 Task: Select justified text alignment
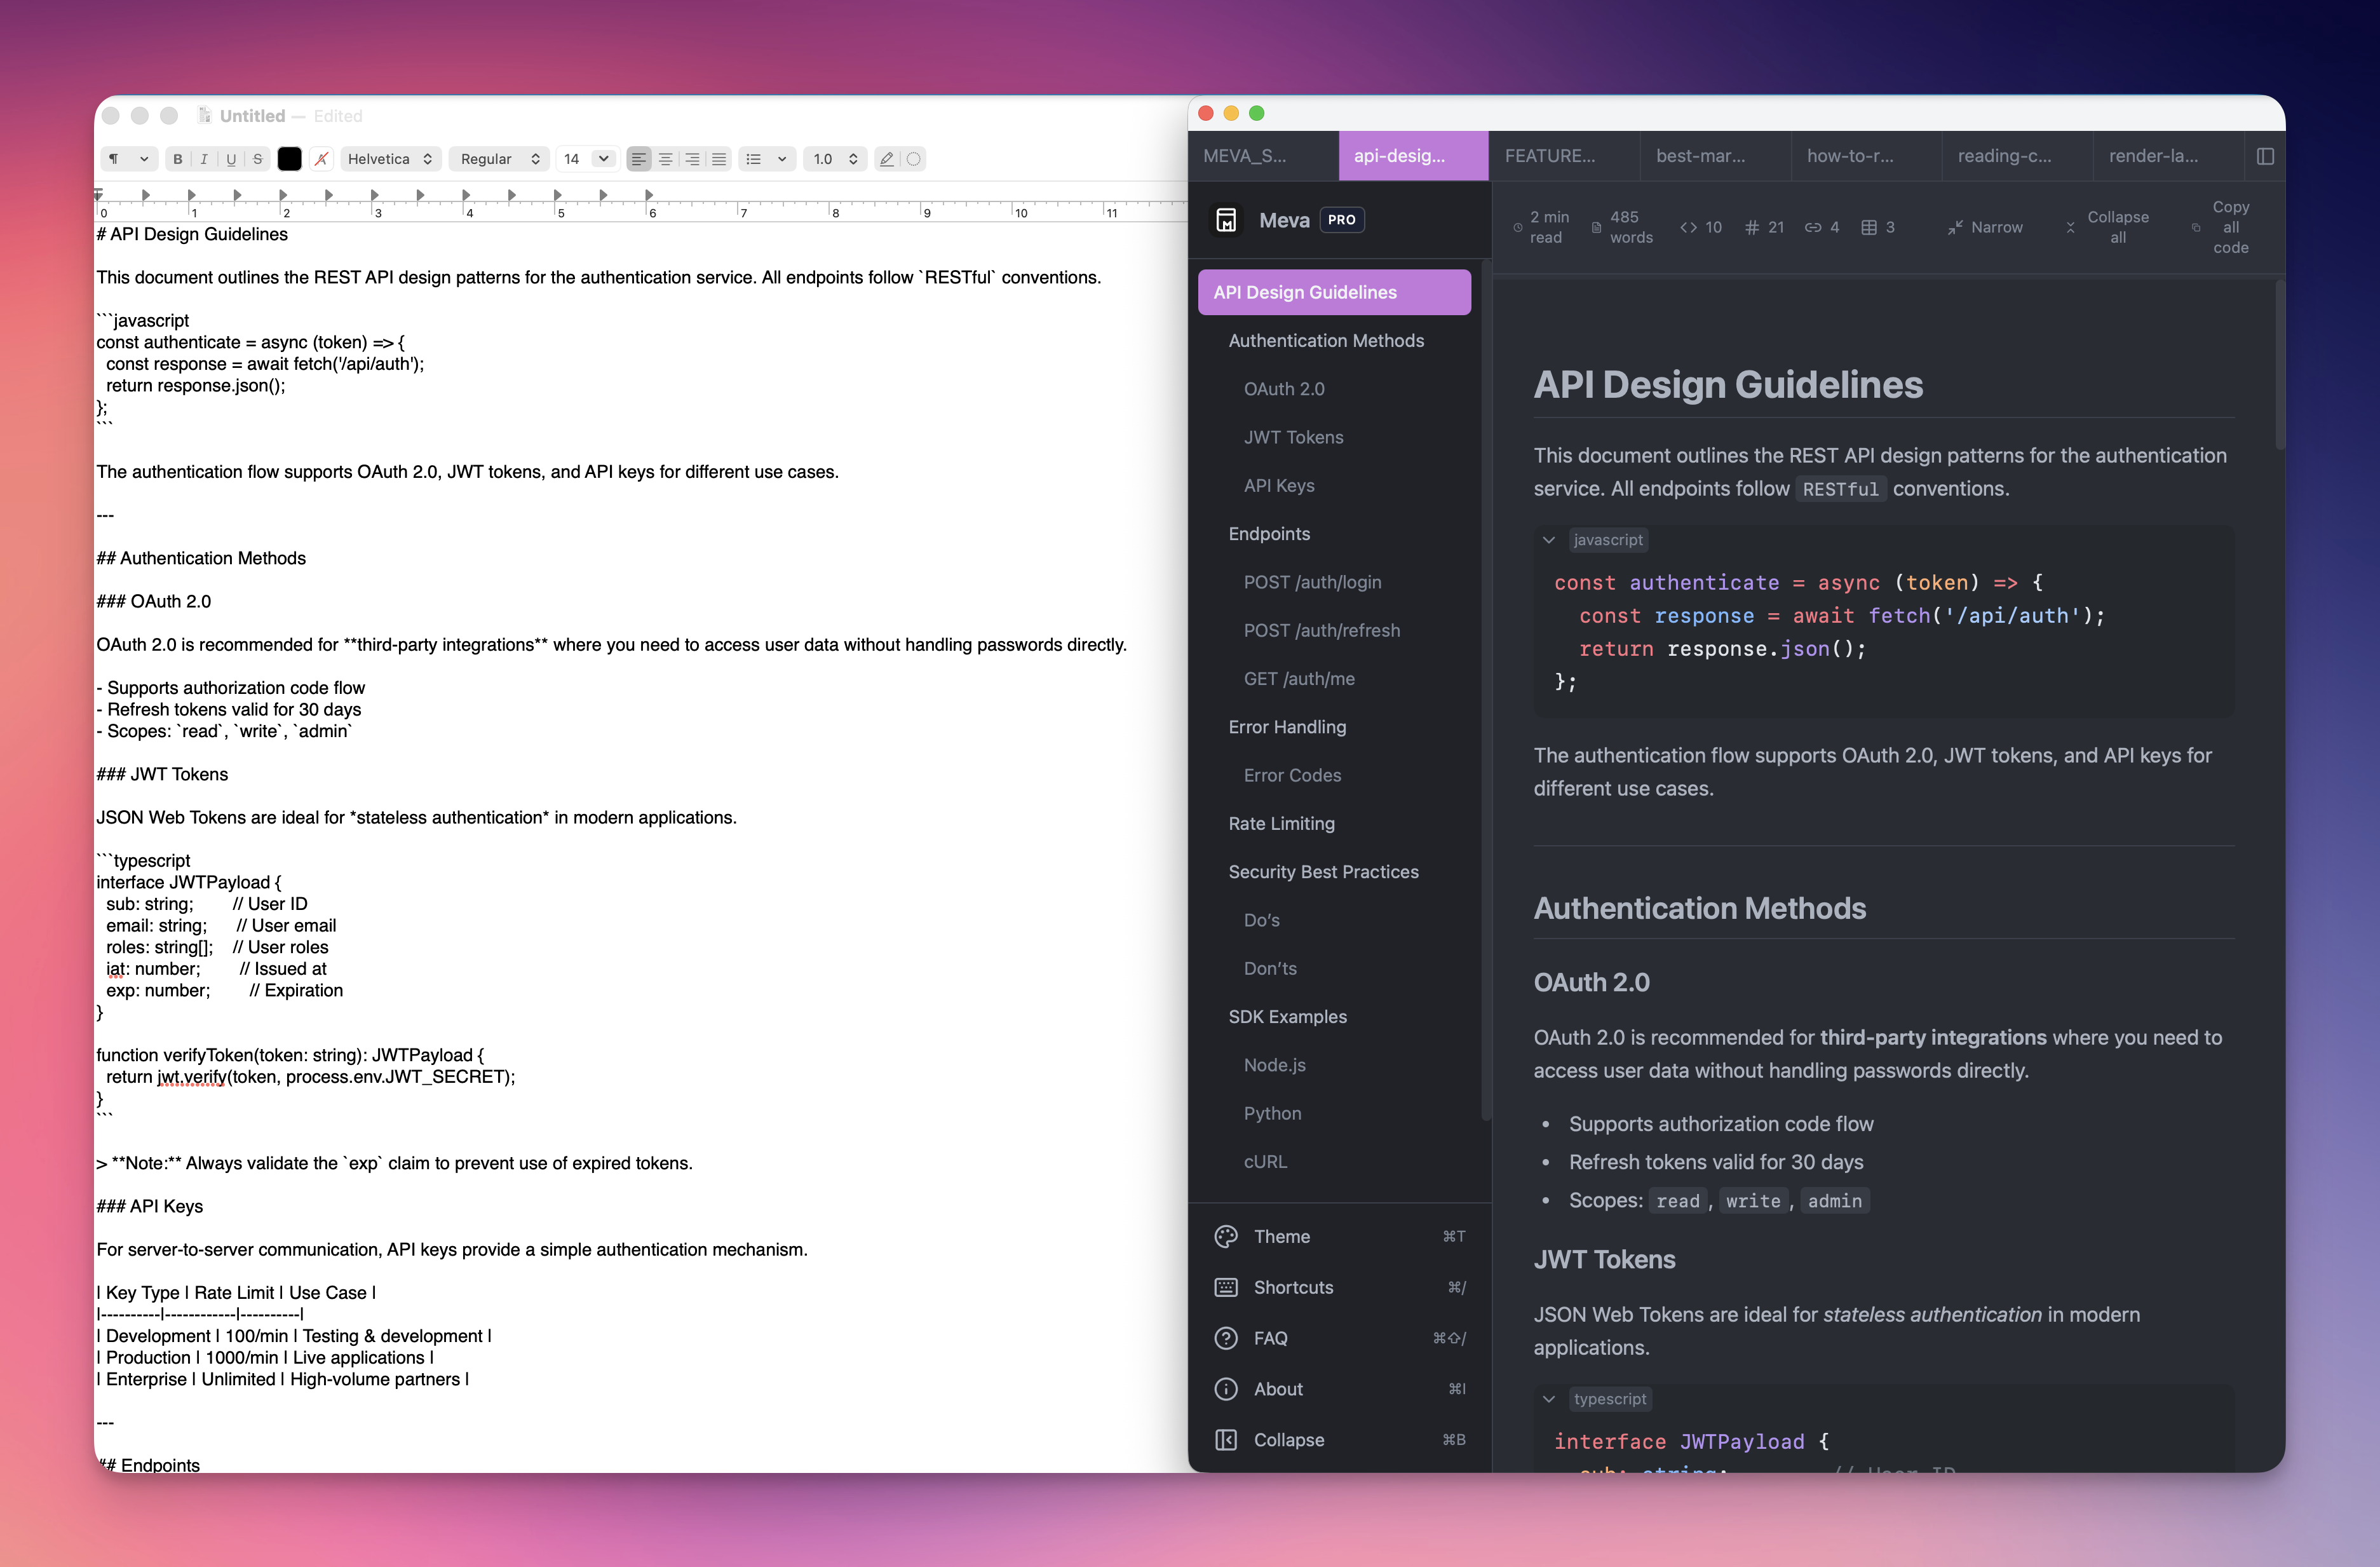(719, 159)
